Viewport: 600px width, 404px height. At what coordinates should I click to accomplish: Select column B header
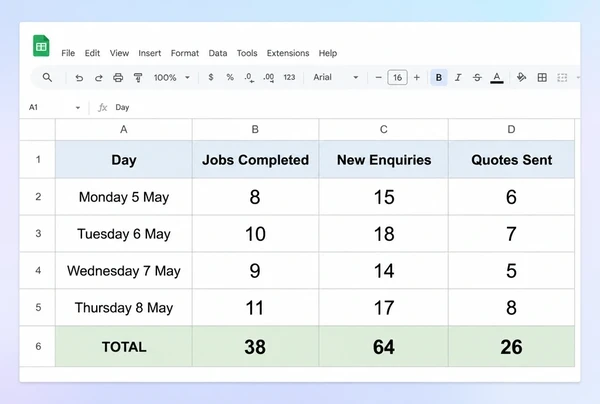click(x=255, y=130)
